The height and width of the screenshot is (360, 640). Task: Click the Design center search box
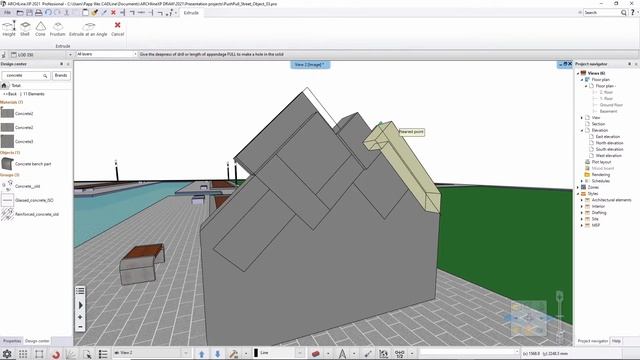[x=26, y=76]
